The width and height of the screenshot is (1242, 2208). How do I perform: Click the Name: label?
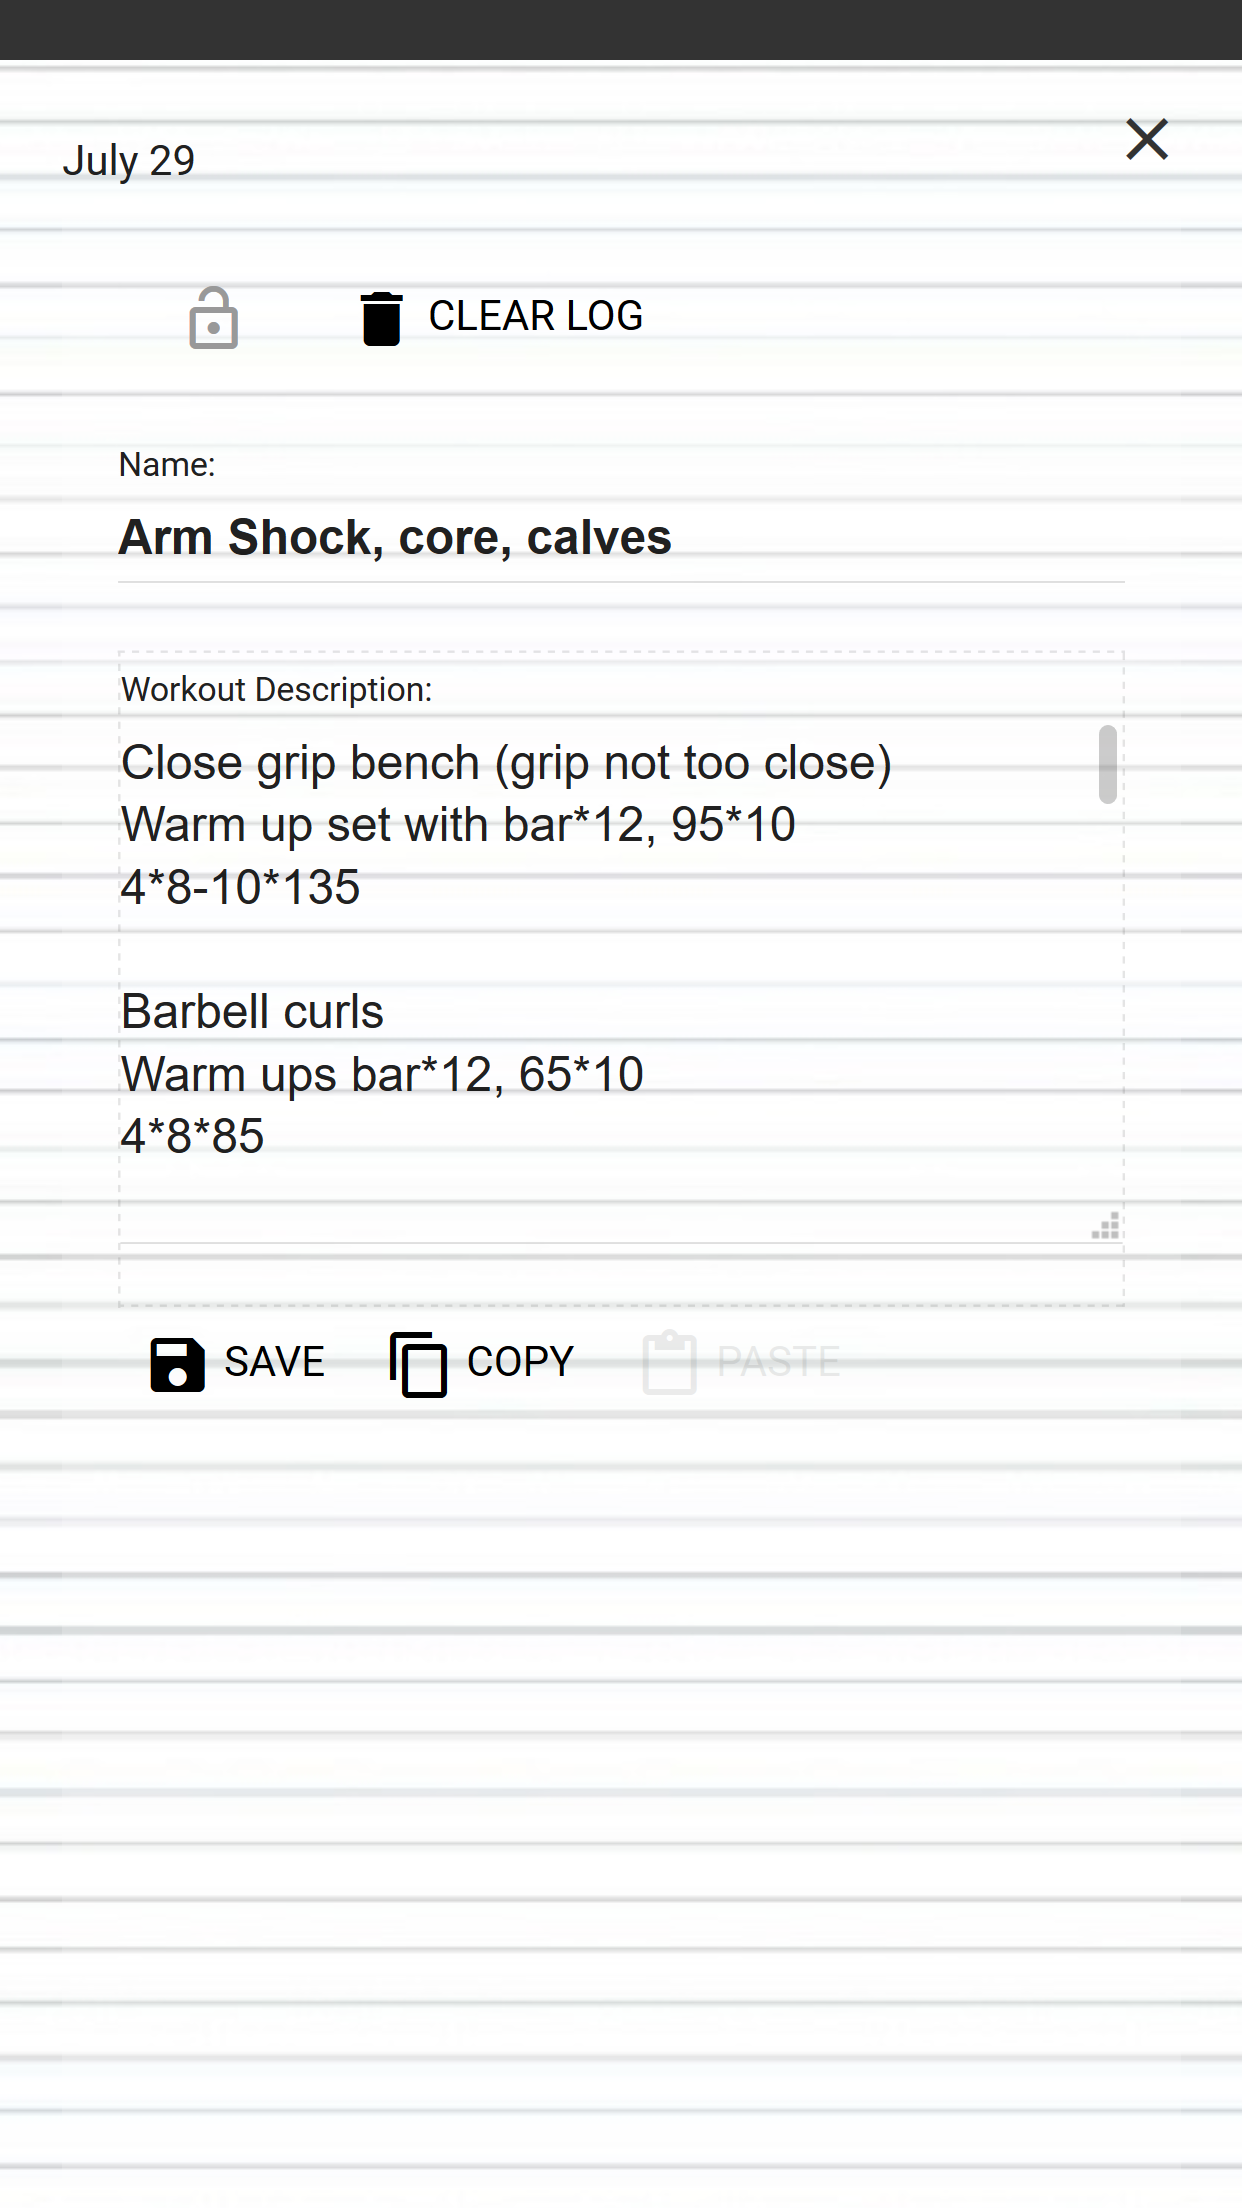coord(167,465)
